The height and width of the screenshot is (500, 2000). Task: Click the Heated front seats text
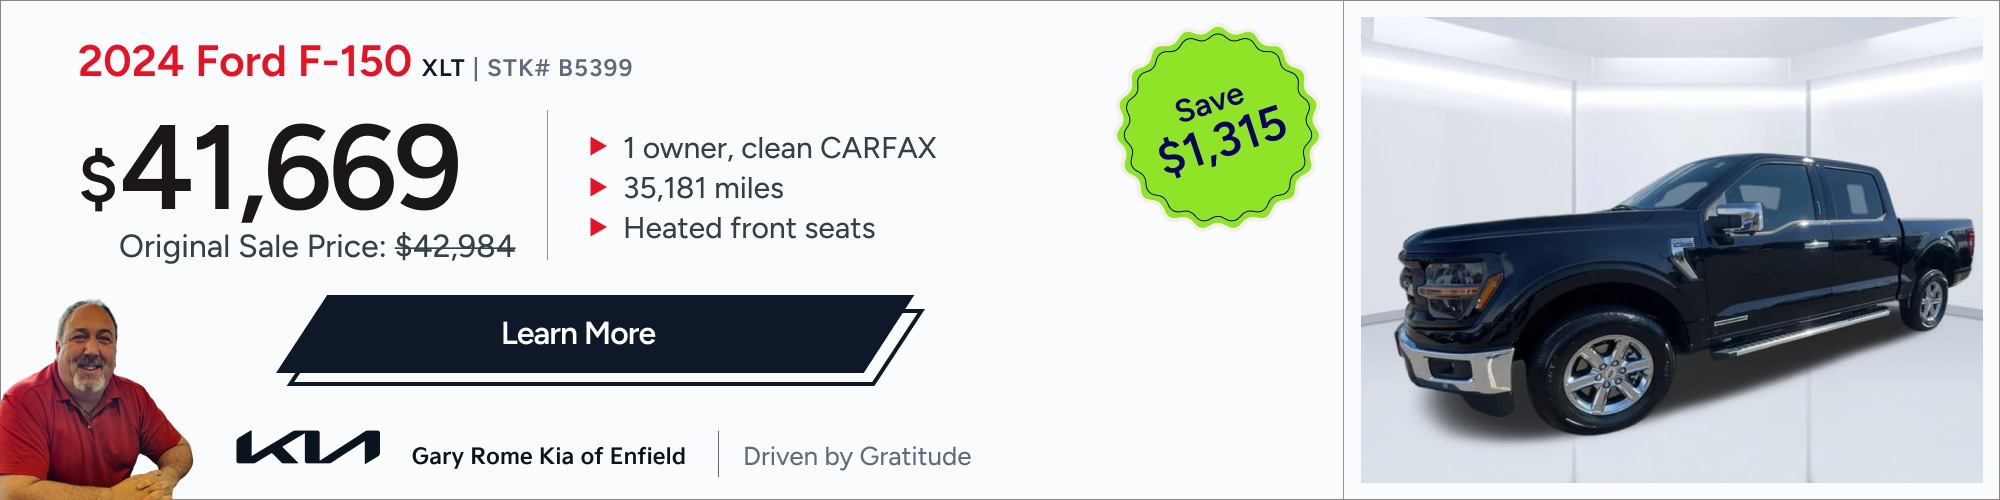click(749, 228)
